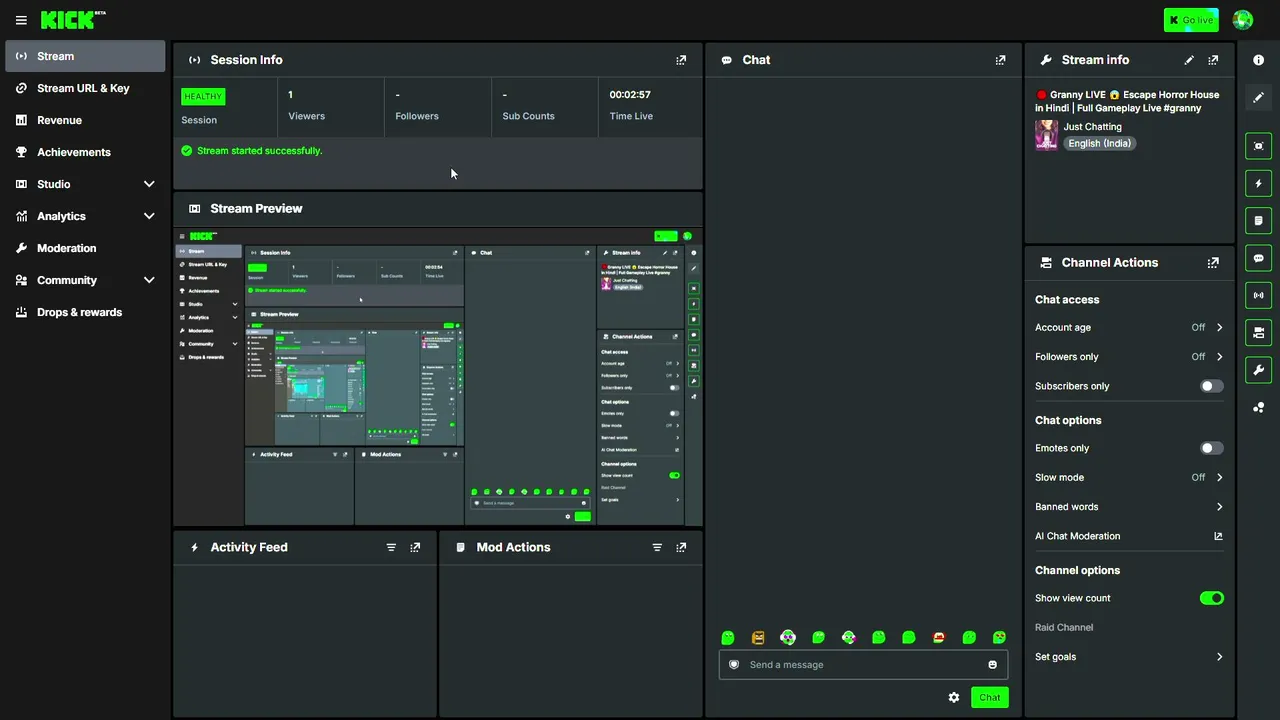Click the Just Chatting category
This screenshot has width=1280, height=720.
1093,127
